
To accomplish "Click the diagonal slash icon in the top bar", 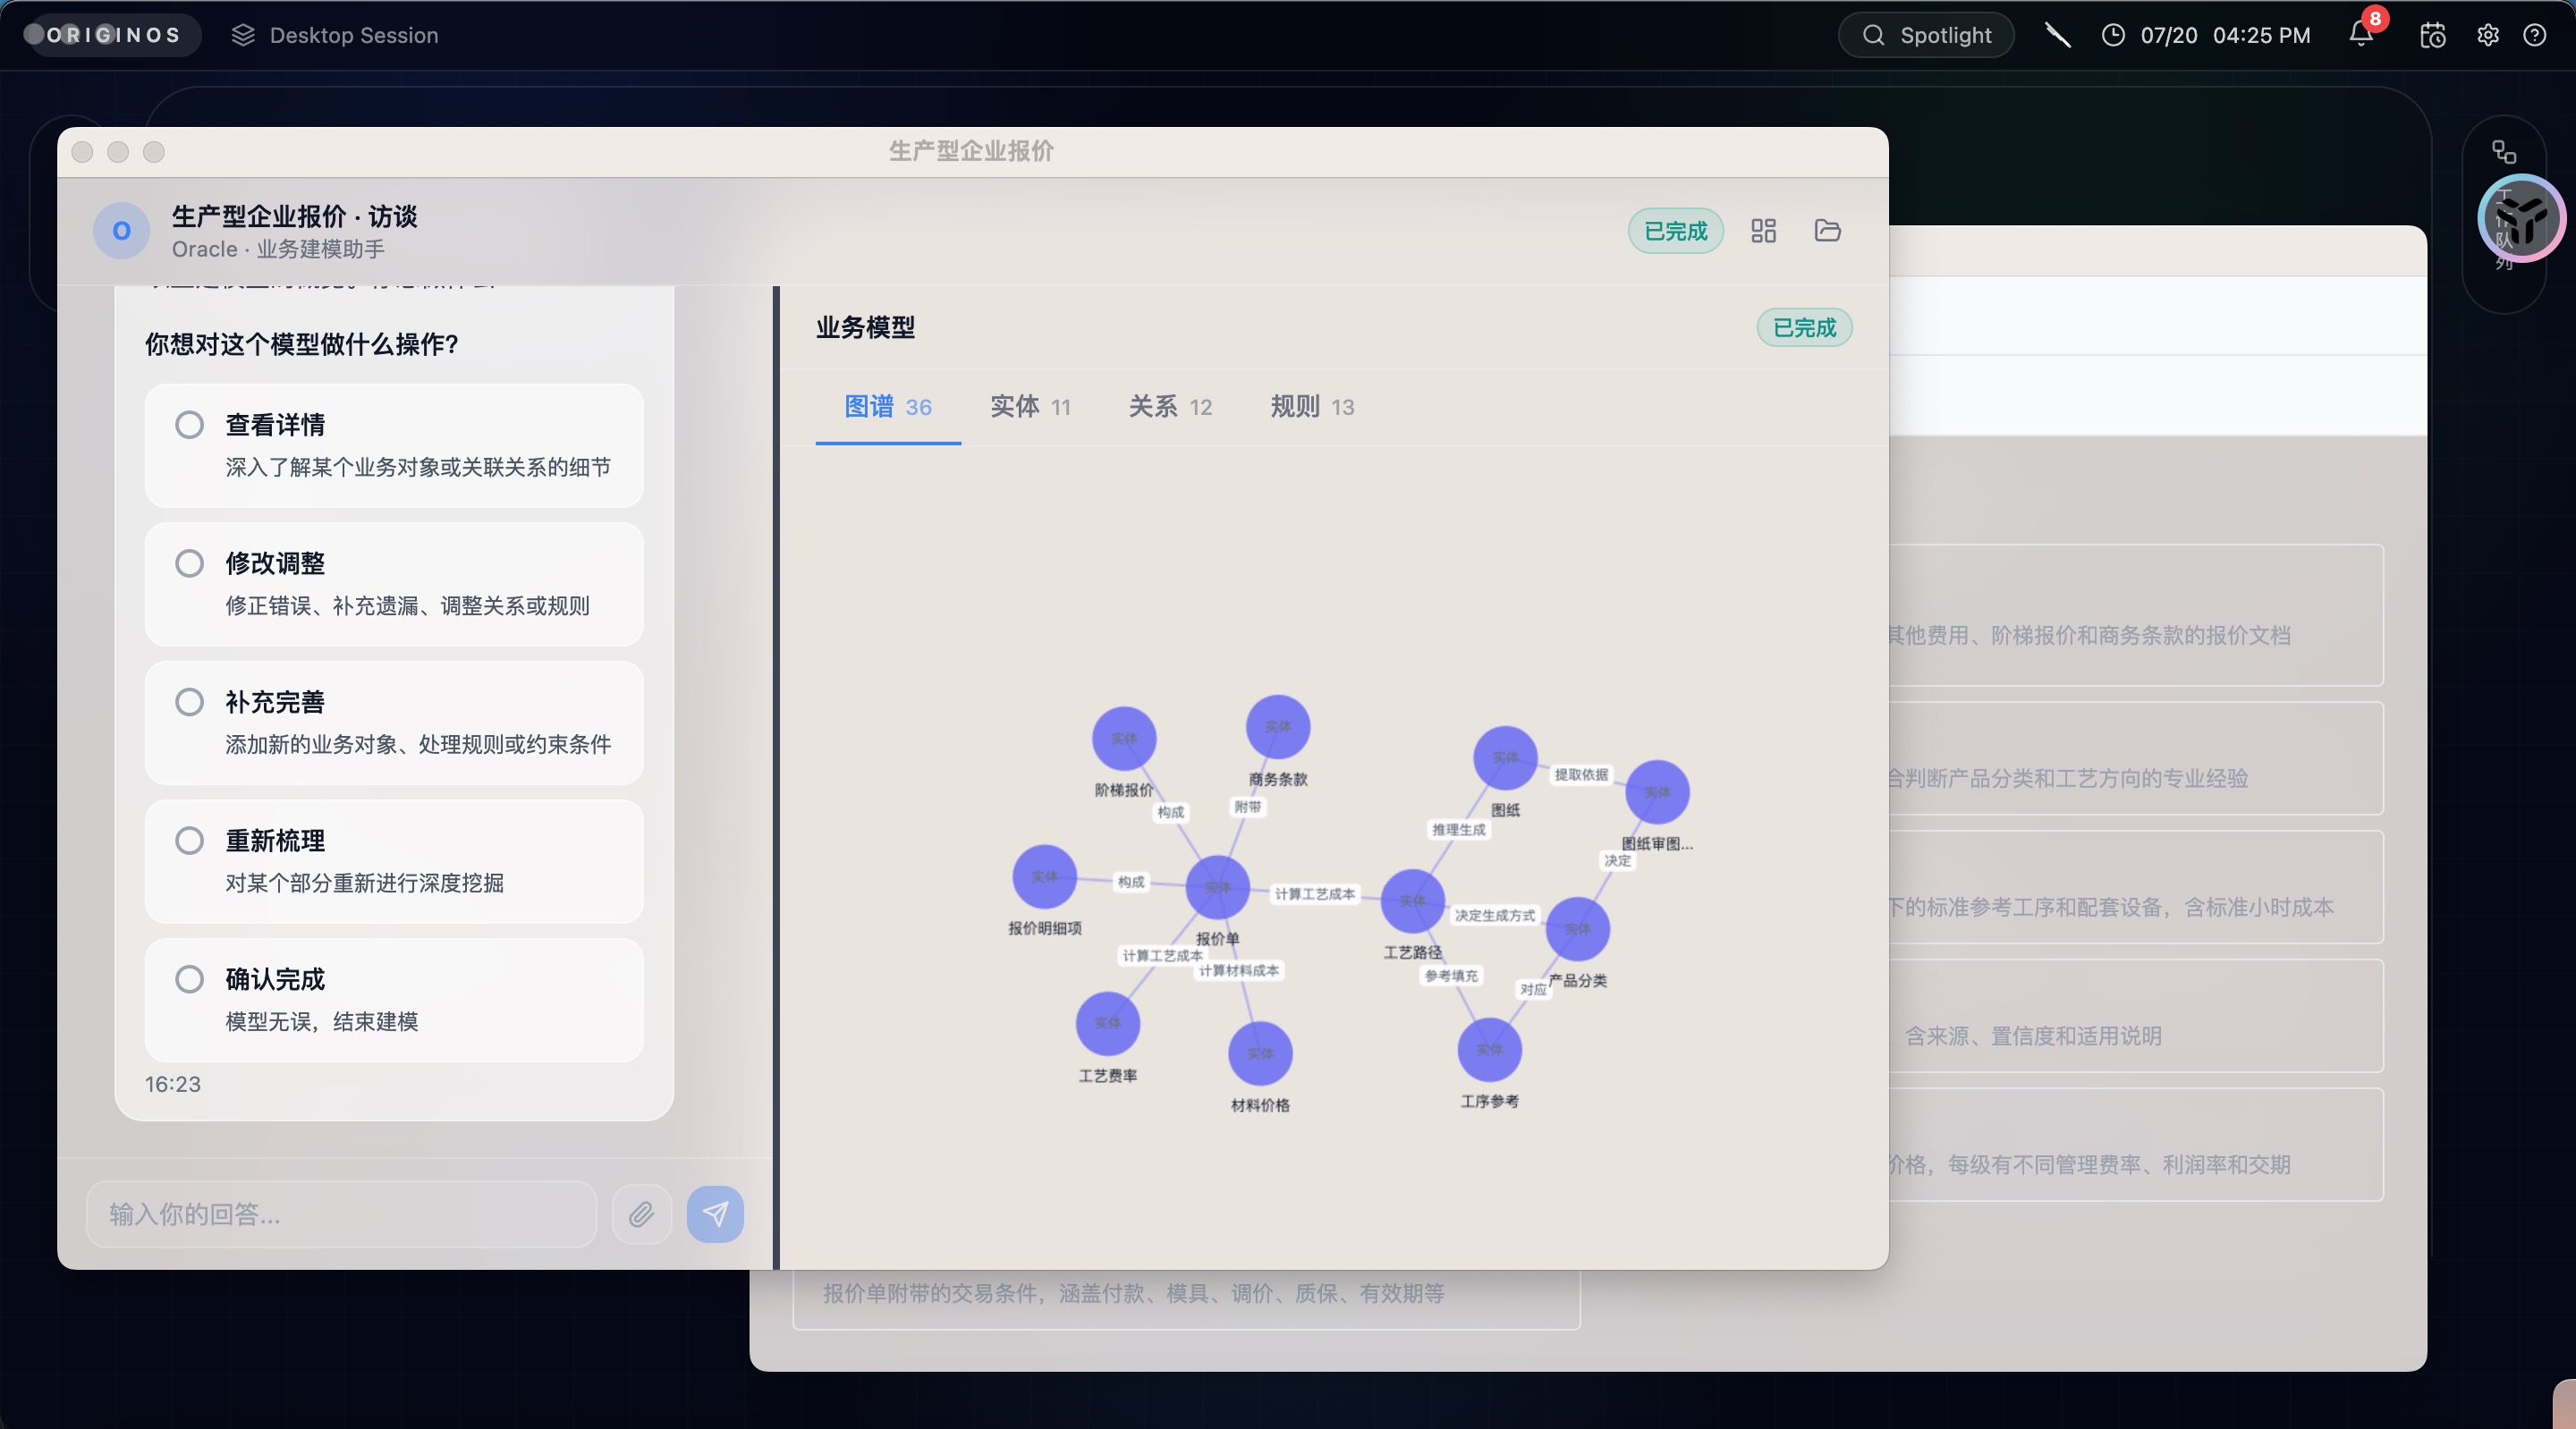I will [2057, 35].
